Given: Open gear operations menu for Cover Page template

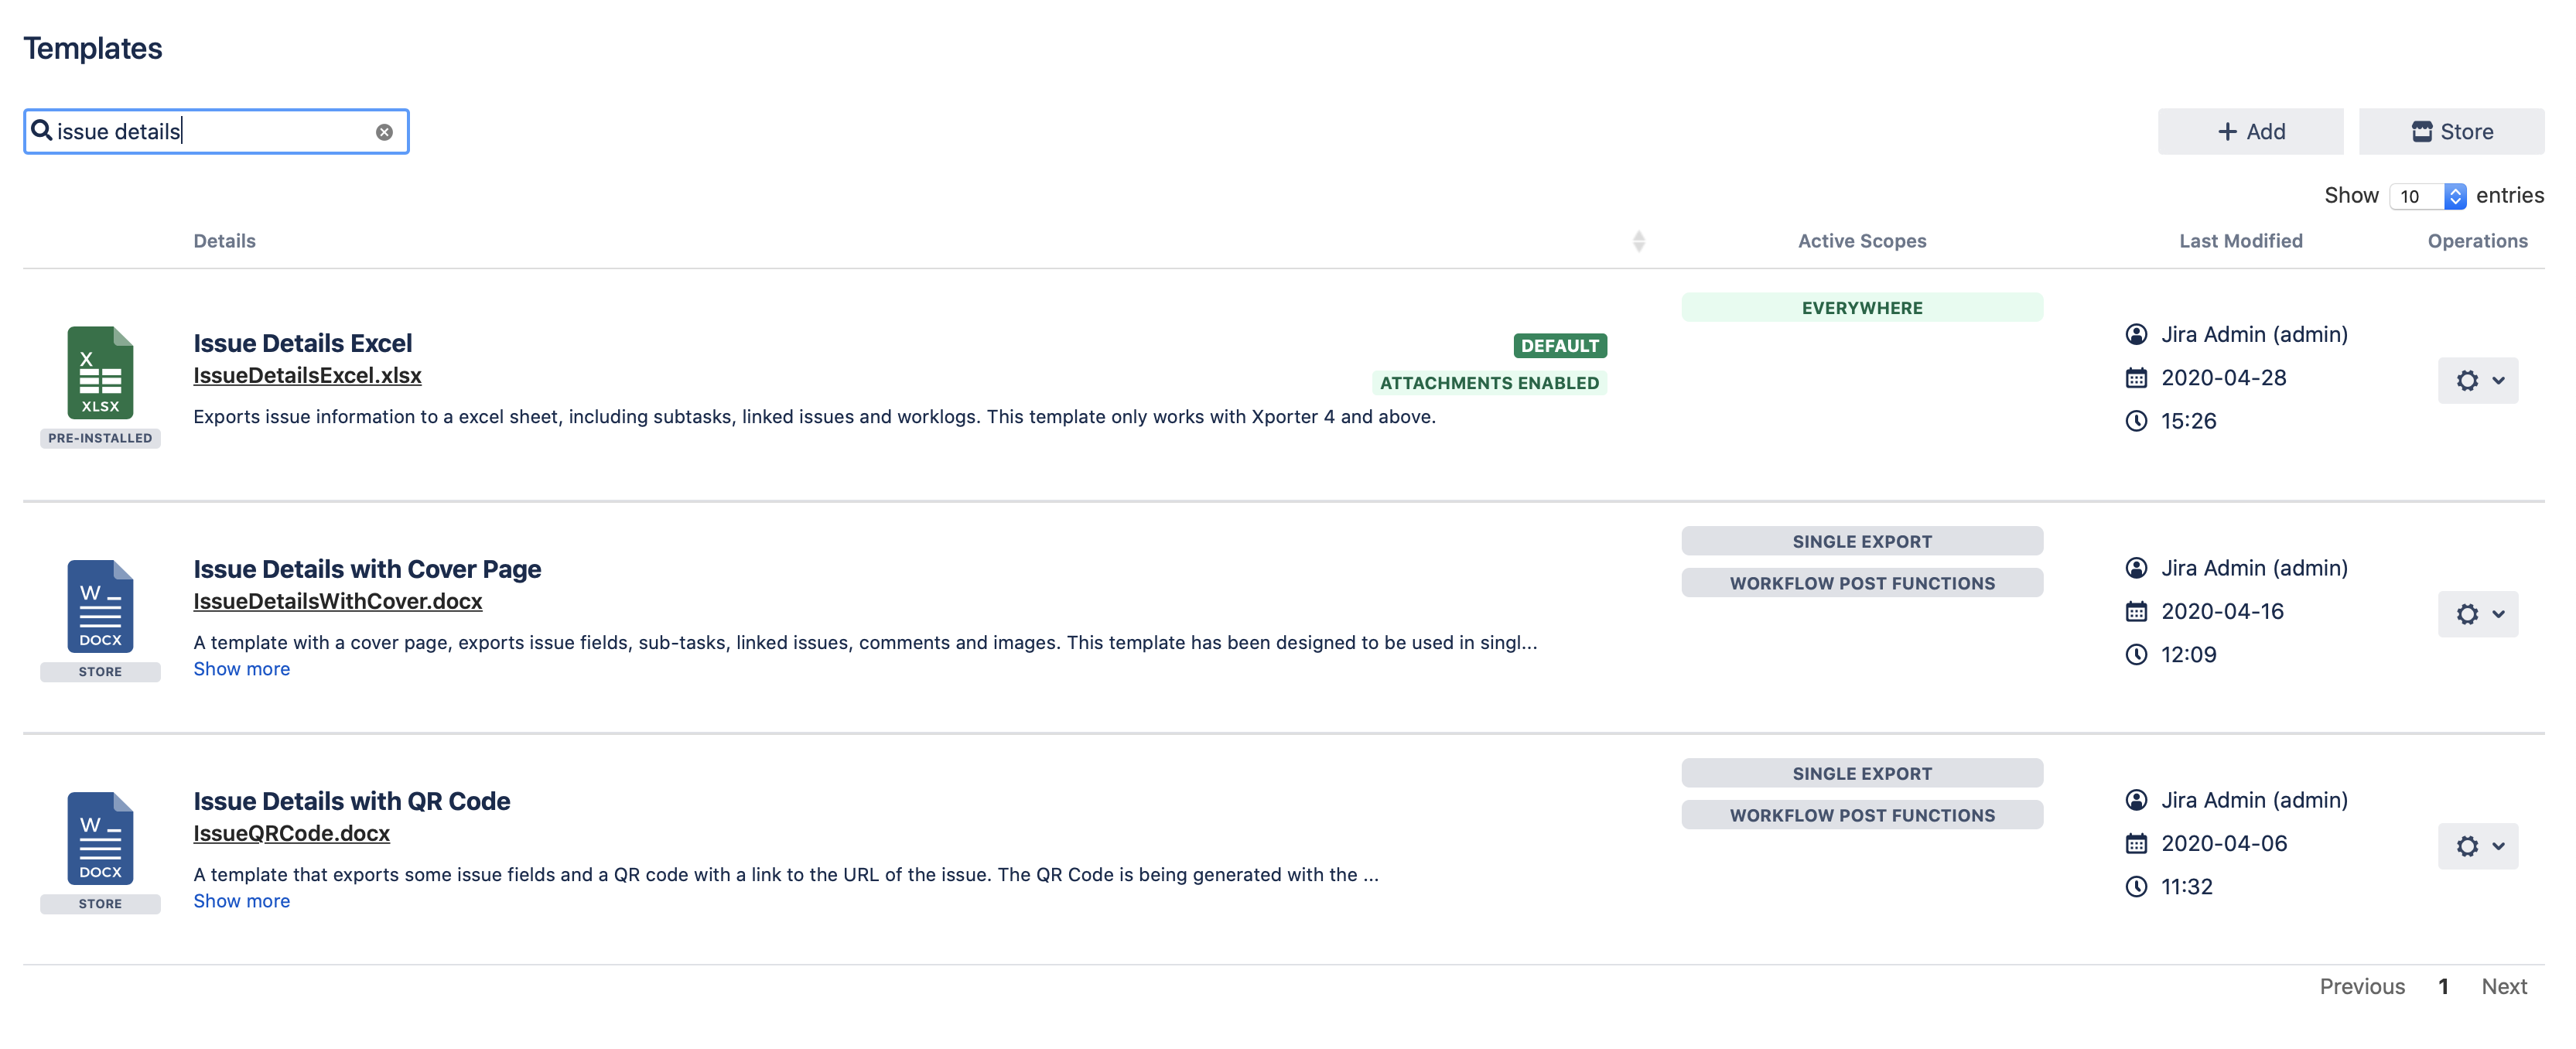Looking at the screenshot, I should click(x=2477, y=614).
